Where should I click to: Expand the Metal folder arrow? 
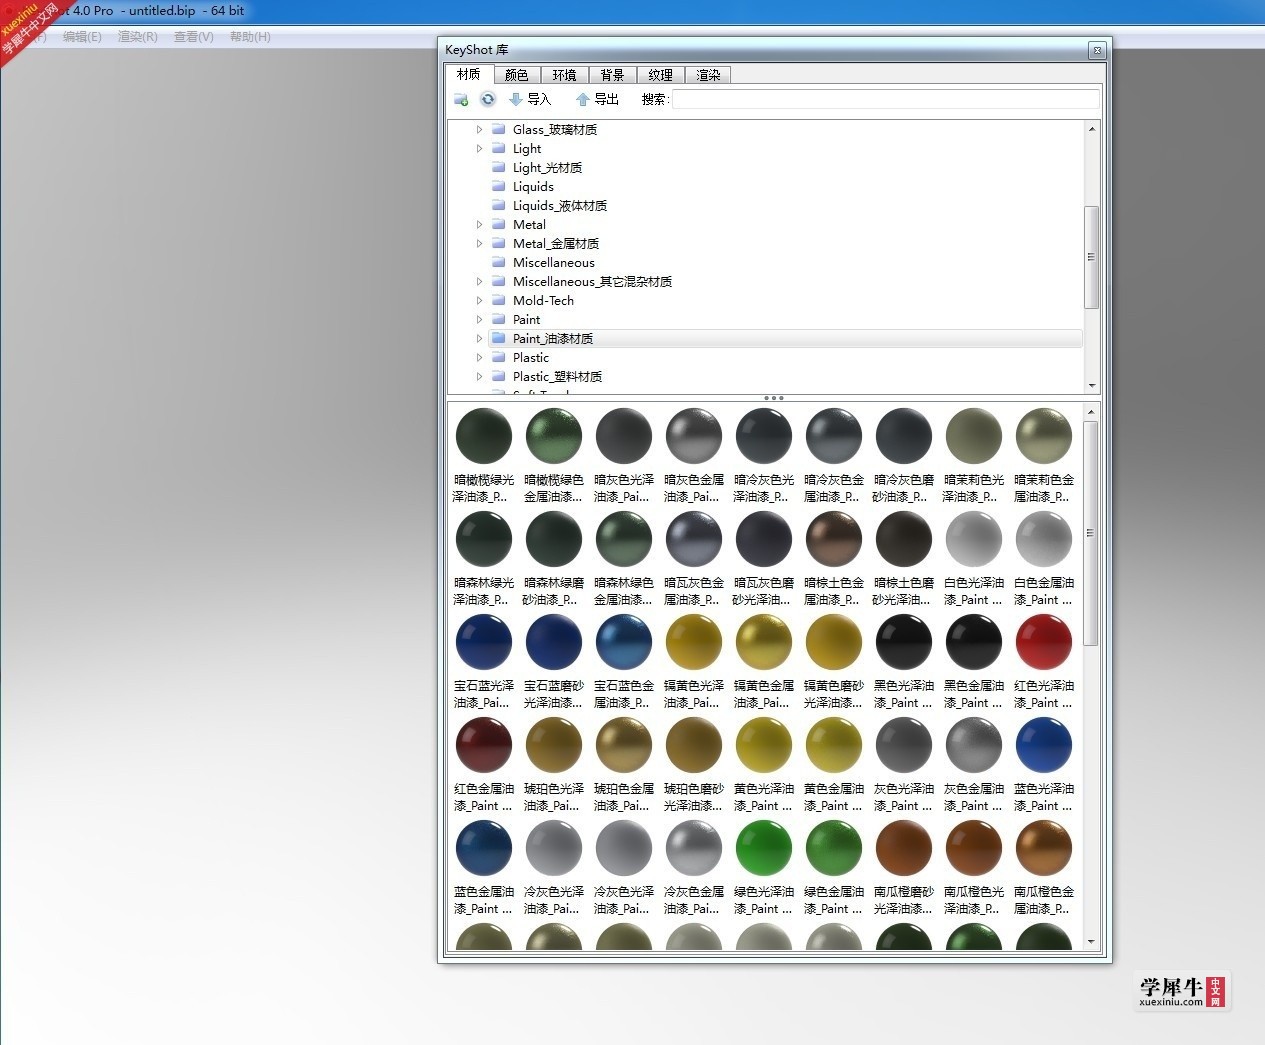[479, 225]
